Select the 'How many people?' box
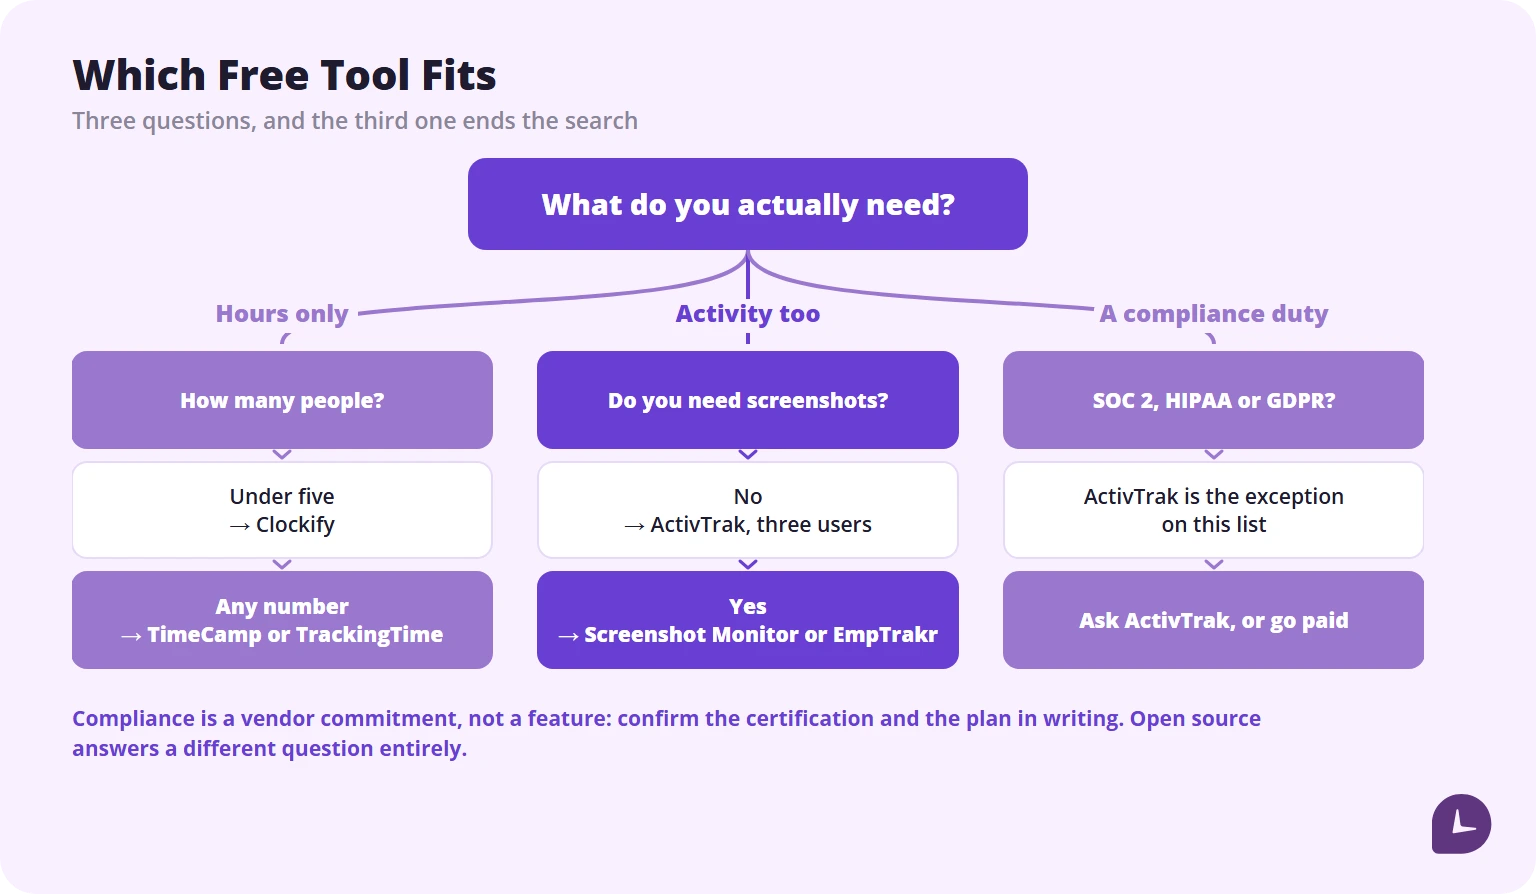This screenshot has height=894, width=1536. (282, 400)
